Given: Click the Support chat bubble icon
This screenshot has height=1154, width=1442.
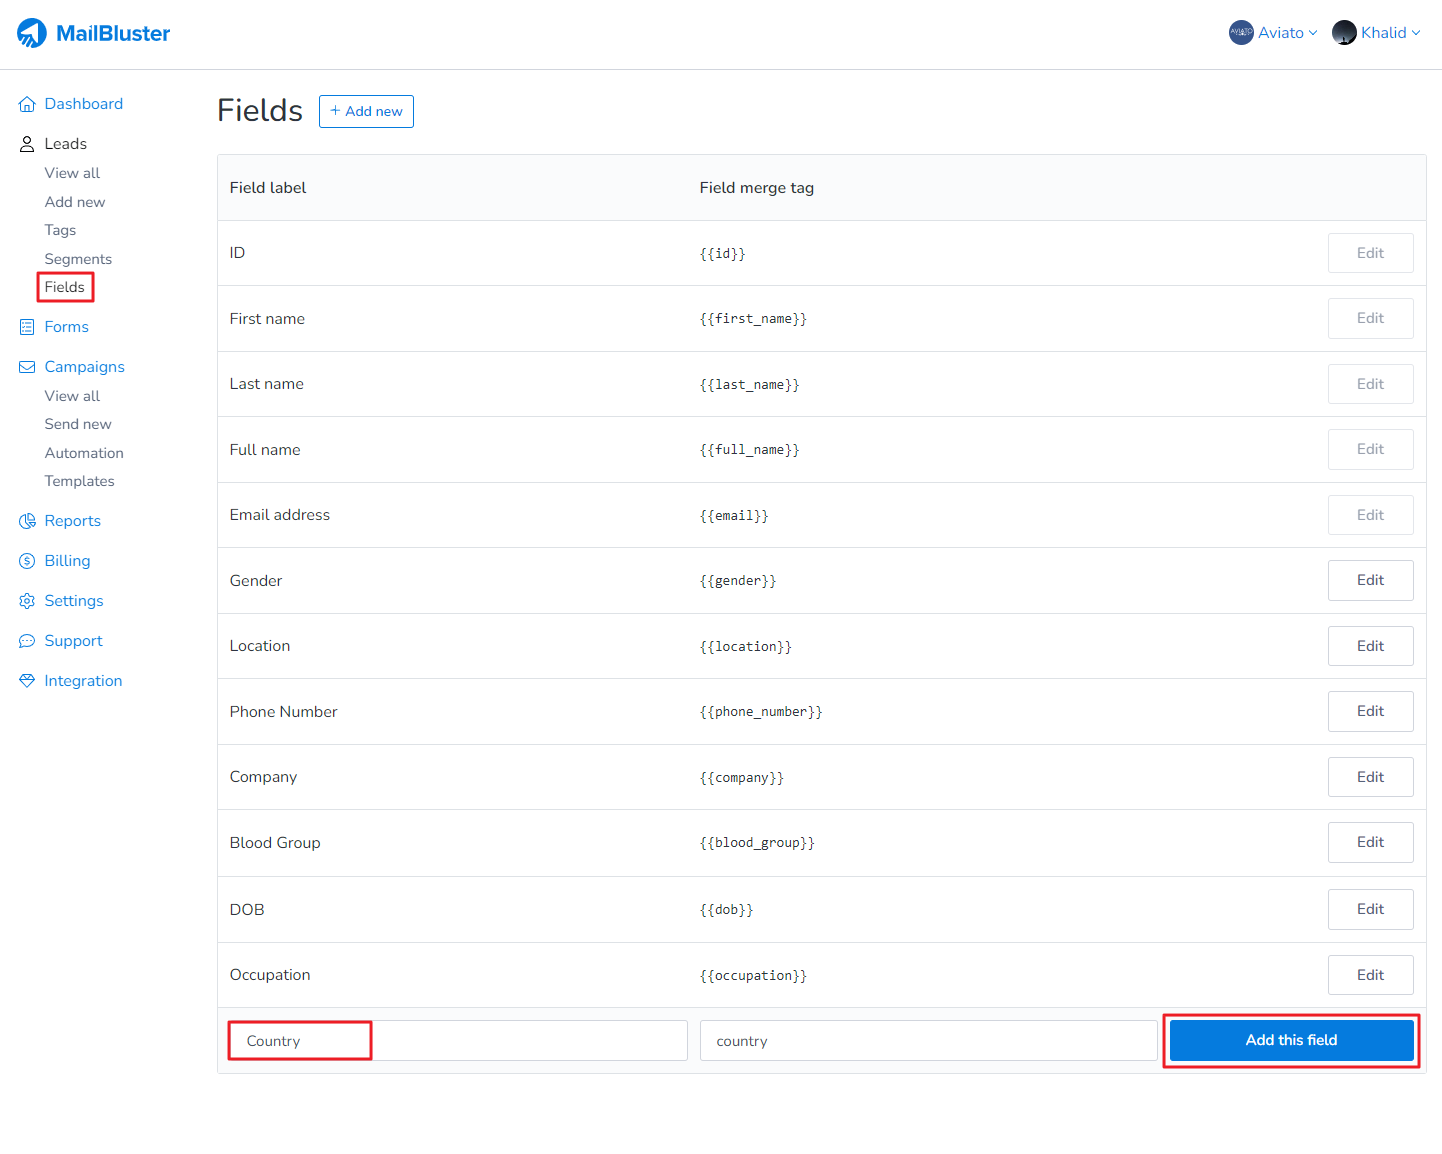Looking at the screenshot, I should point(27,641).
